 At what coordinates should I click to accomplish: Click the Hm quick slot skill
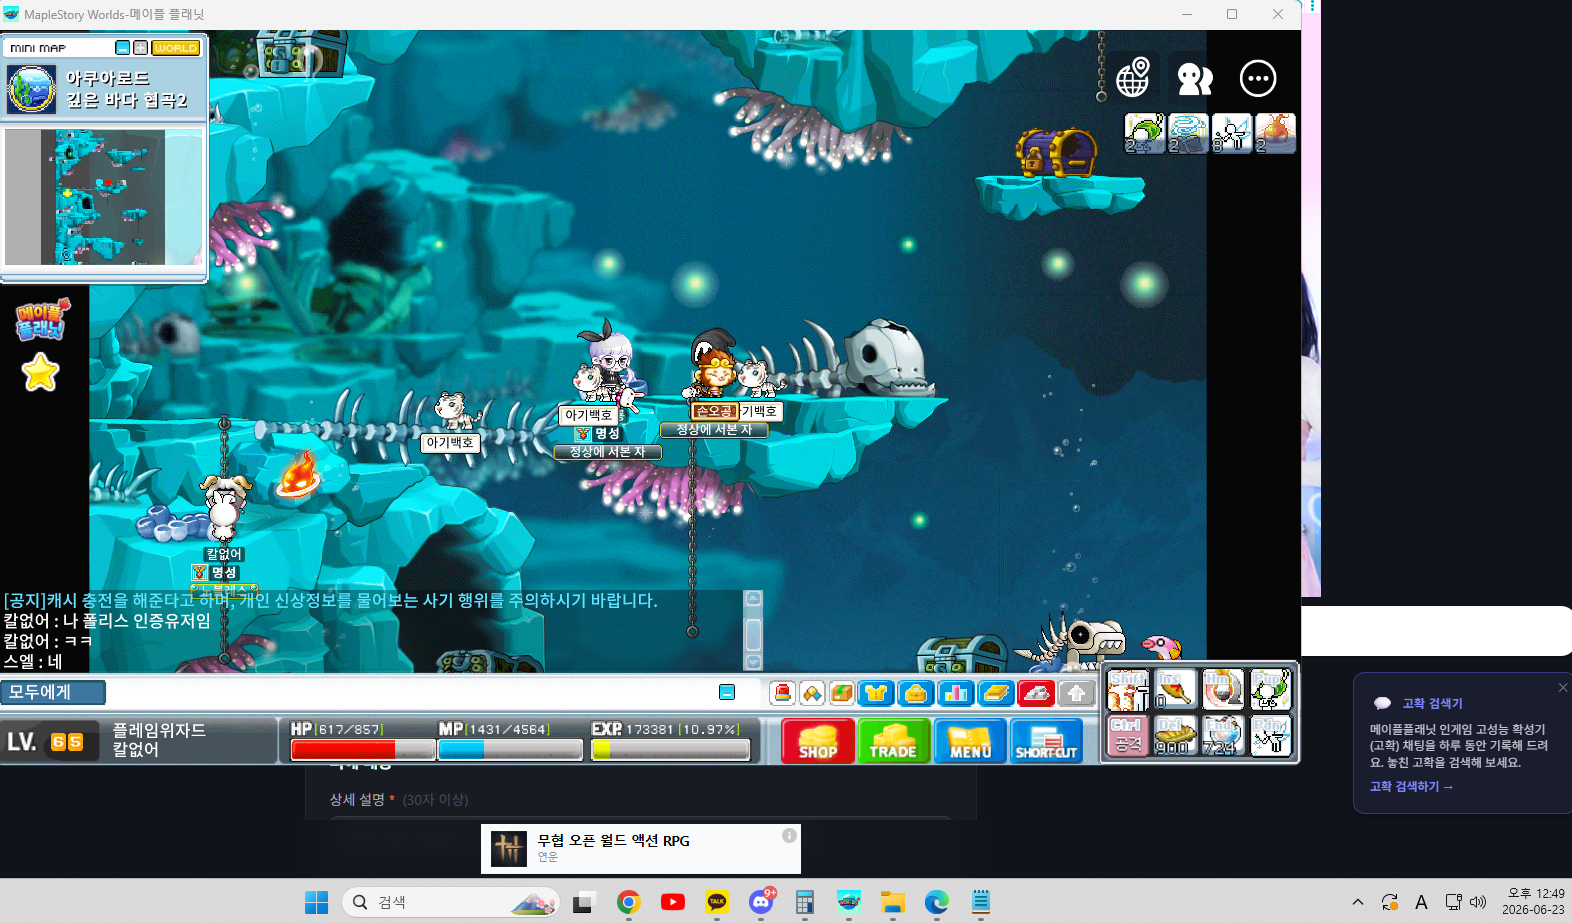tap(1223, 690)
